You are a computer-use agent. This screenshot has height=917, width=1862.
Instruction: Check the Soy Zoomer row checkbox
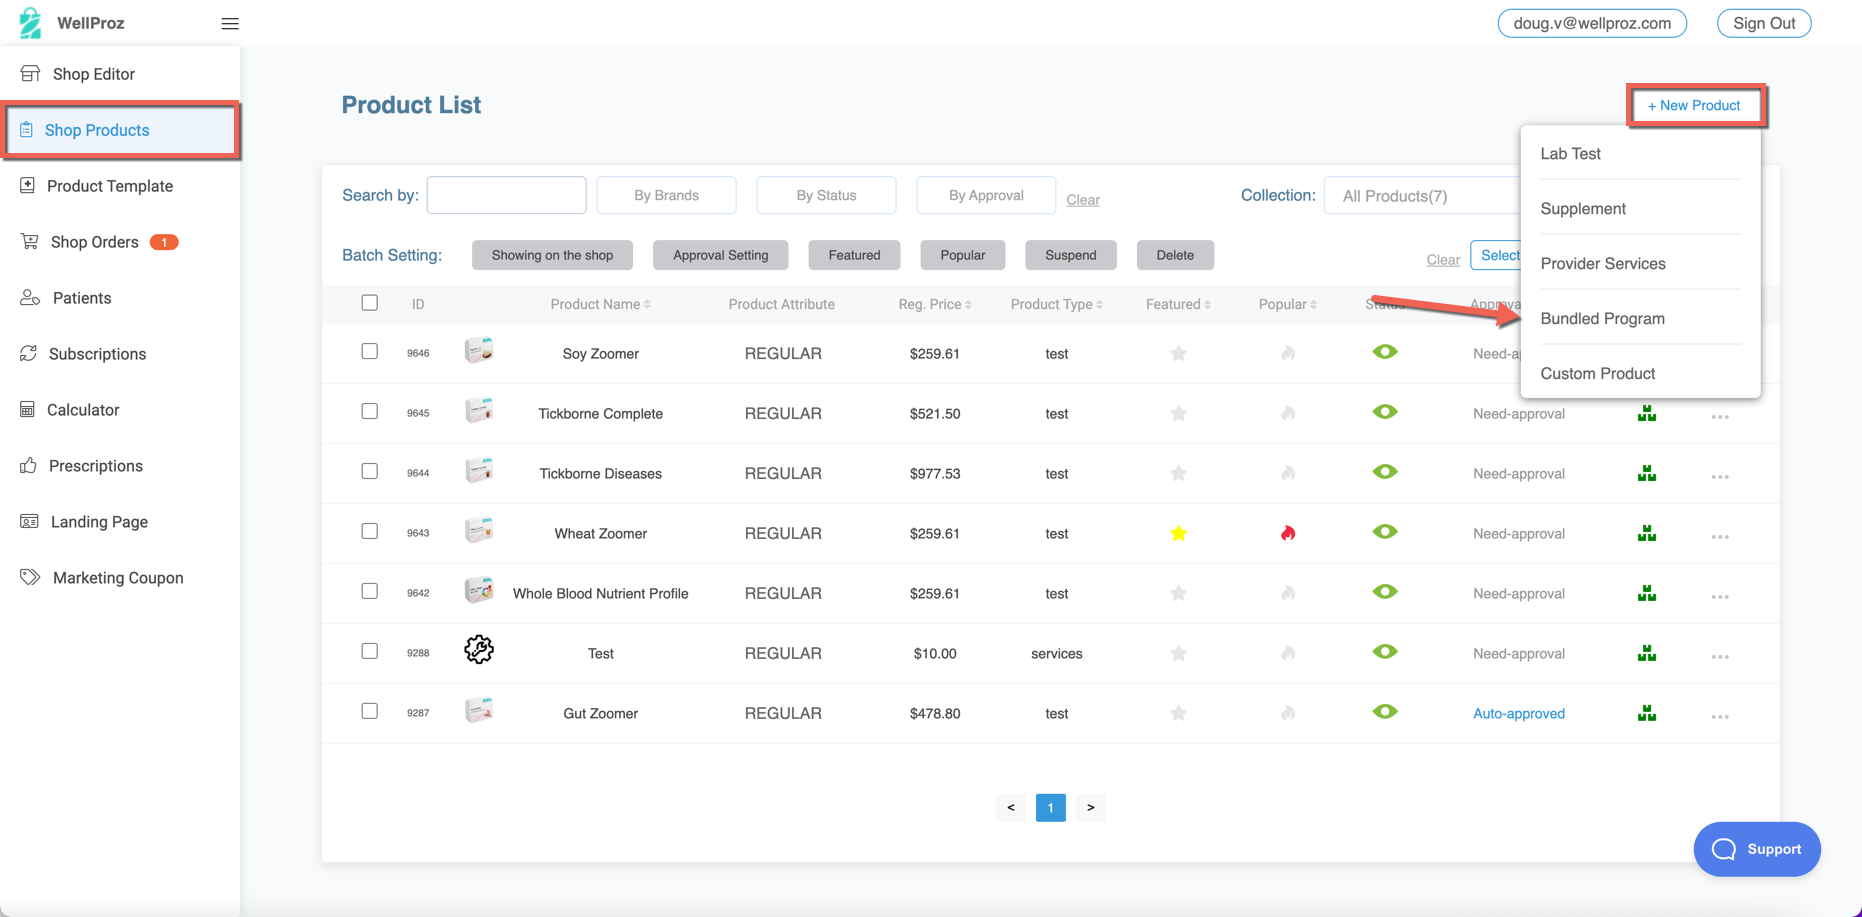pyautogui.click(x=370, y=351)
